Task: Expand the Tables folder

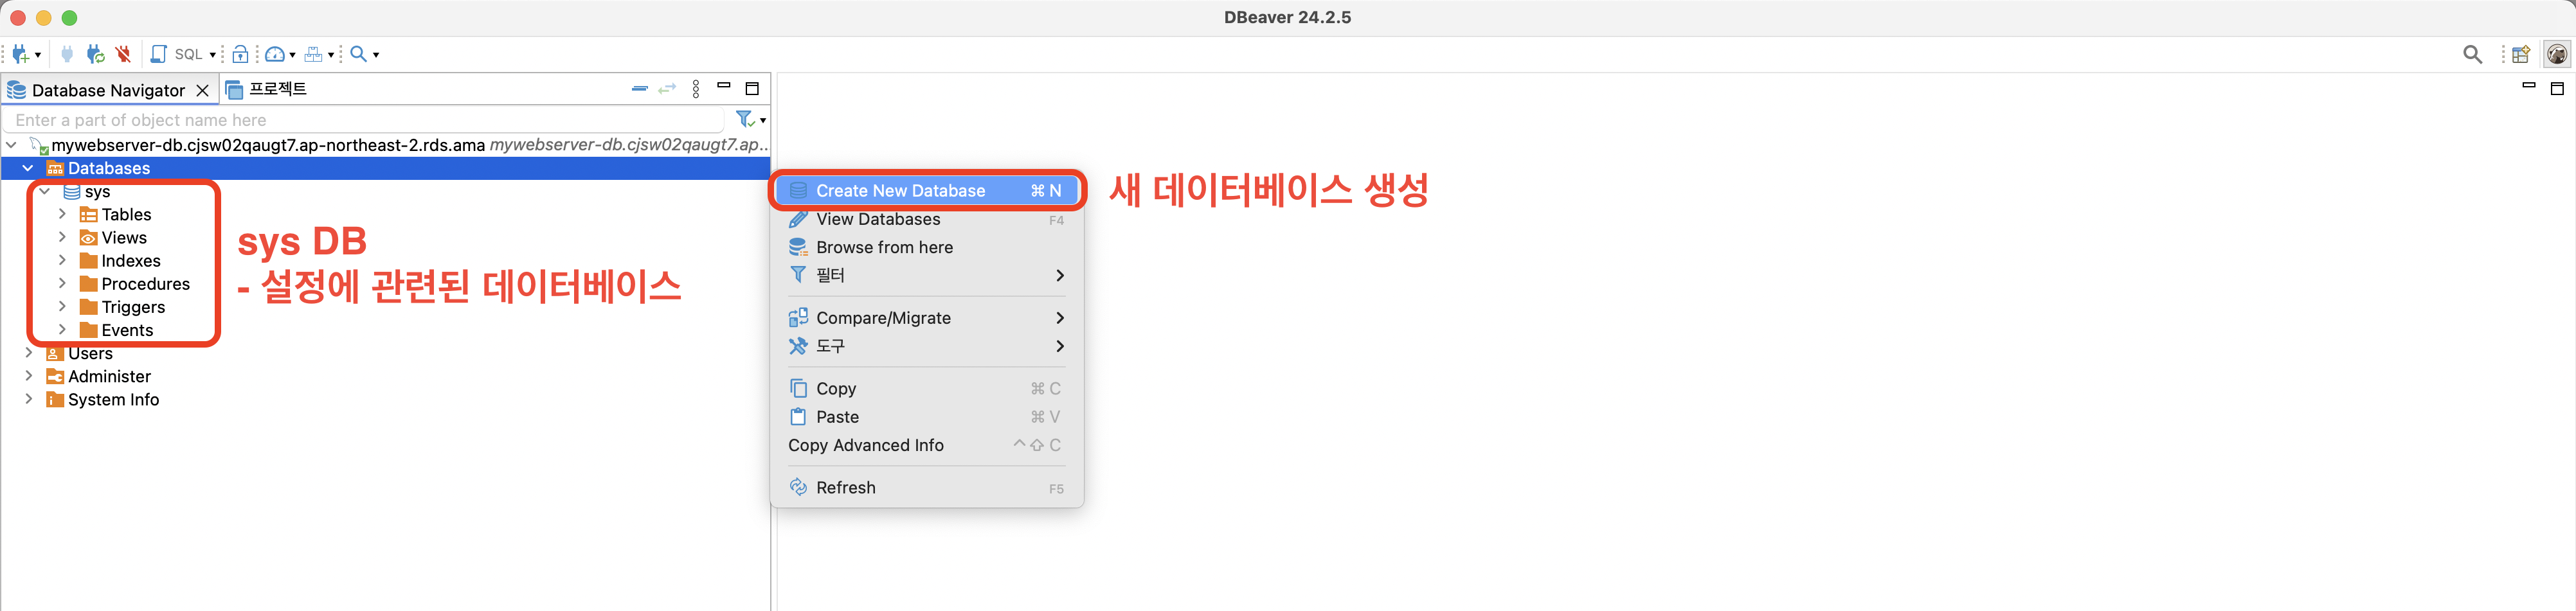Action: coord(62,214)
